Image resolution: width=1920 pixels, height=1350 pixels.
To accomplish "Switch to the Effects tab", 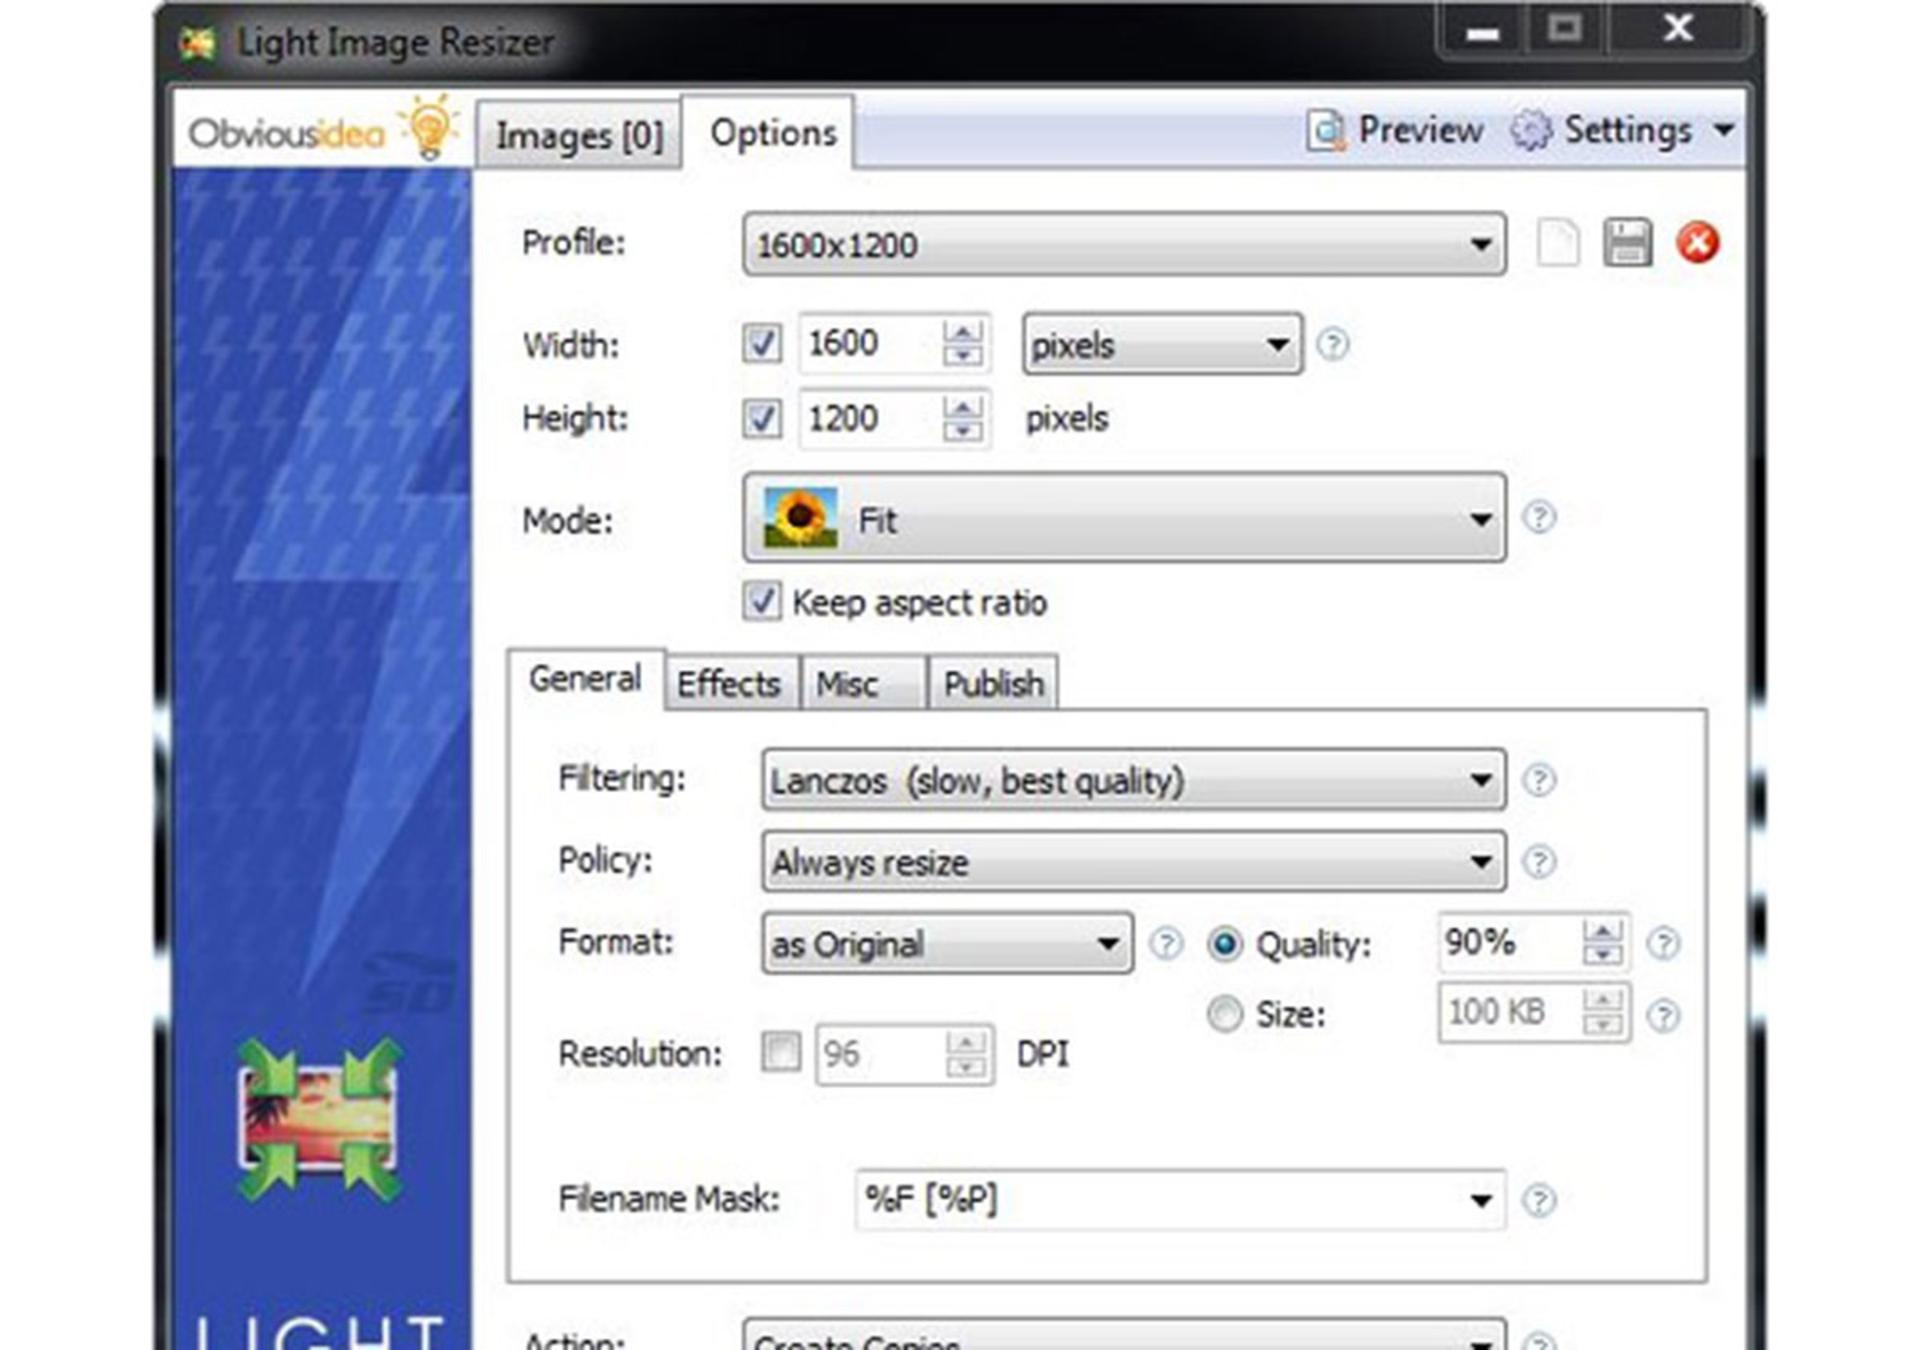I will click(x=729, y=684).
